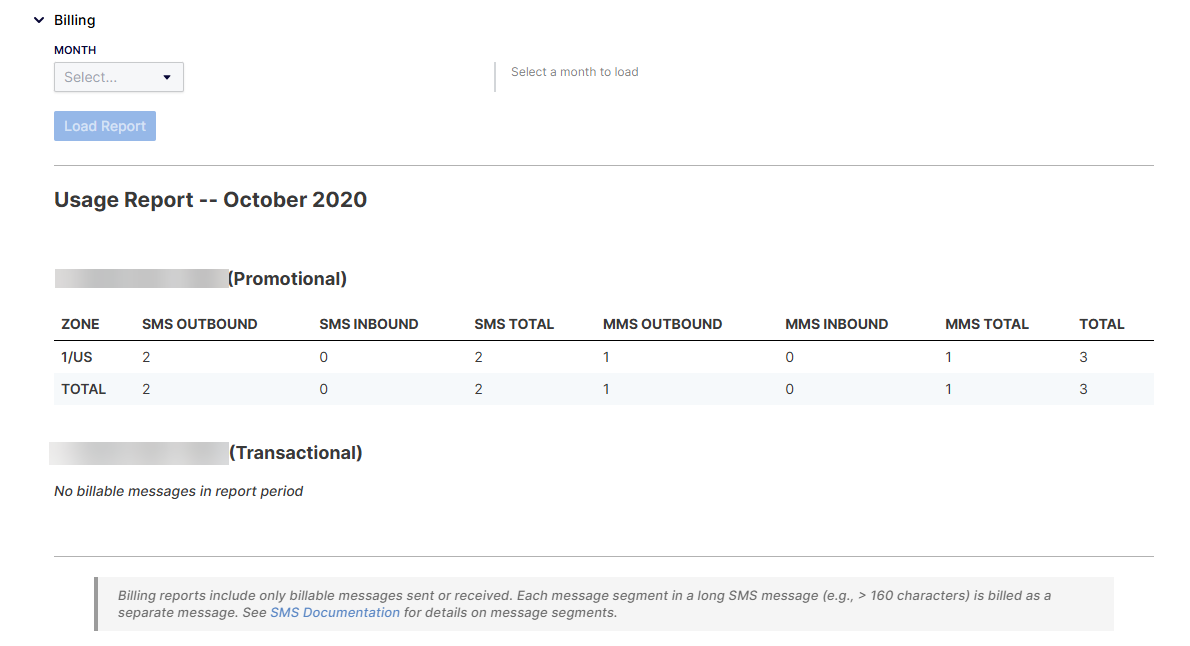Click the ZONE column header
This screenshot has width=1190, height=646.
coord(80,324)
